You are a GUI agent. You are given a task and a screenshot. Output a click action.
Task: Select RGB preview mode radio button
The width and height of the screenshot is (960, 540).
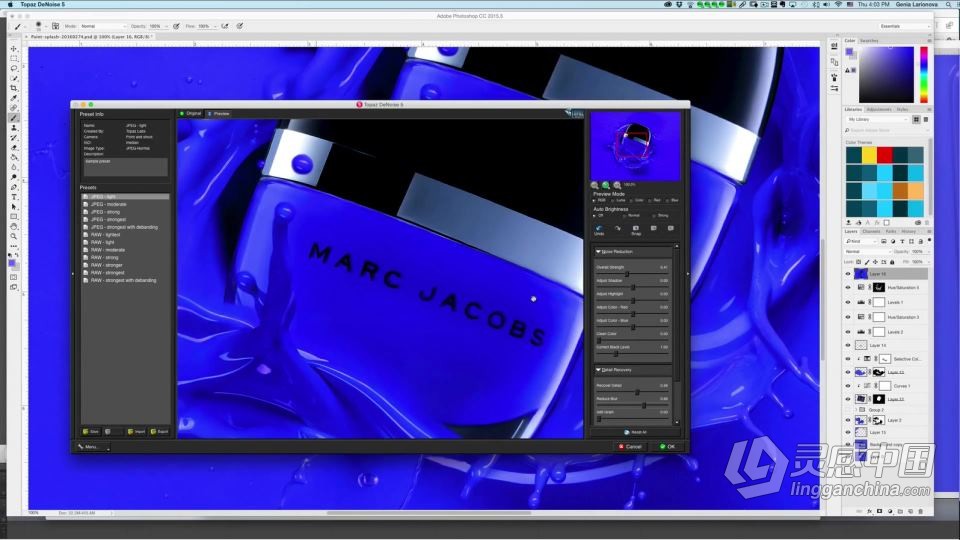click(x=594, y=200)
